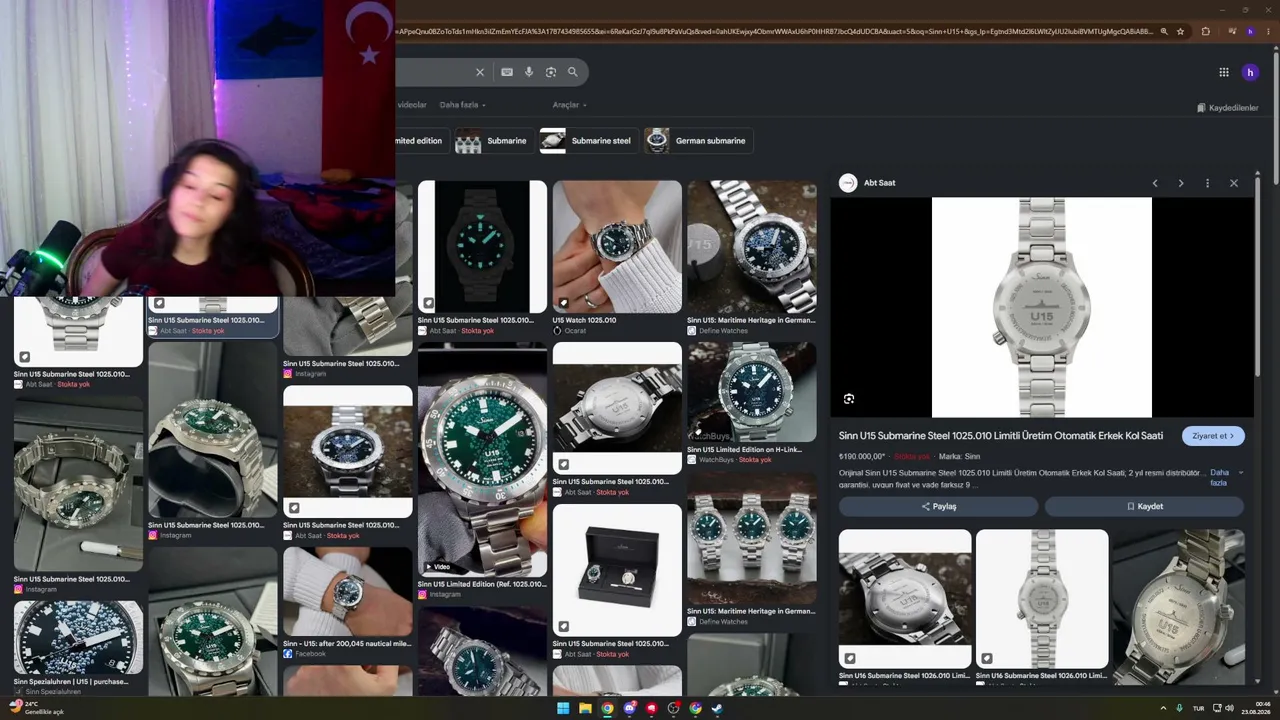Image resolution: width=1280 pixels, height=720 pixels.
Task: Click the large watch caseback preview image
Action: click(1042, 307)
